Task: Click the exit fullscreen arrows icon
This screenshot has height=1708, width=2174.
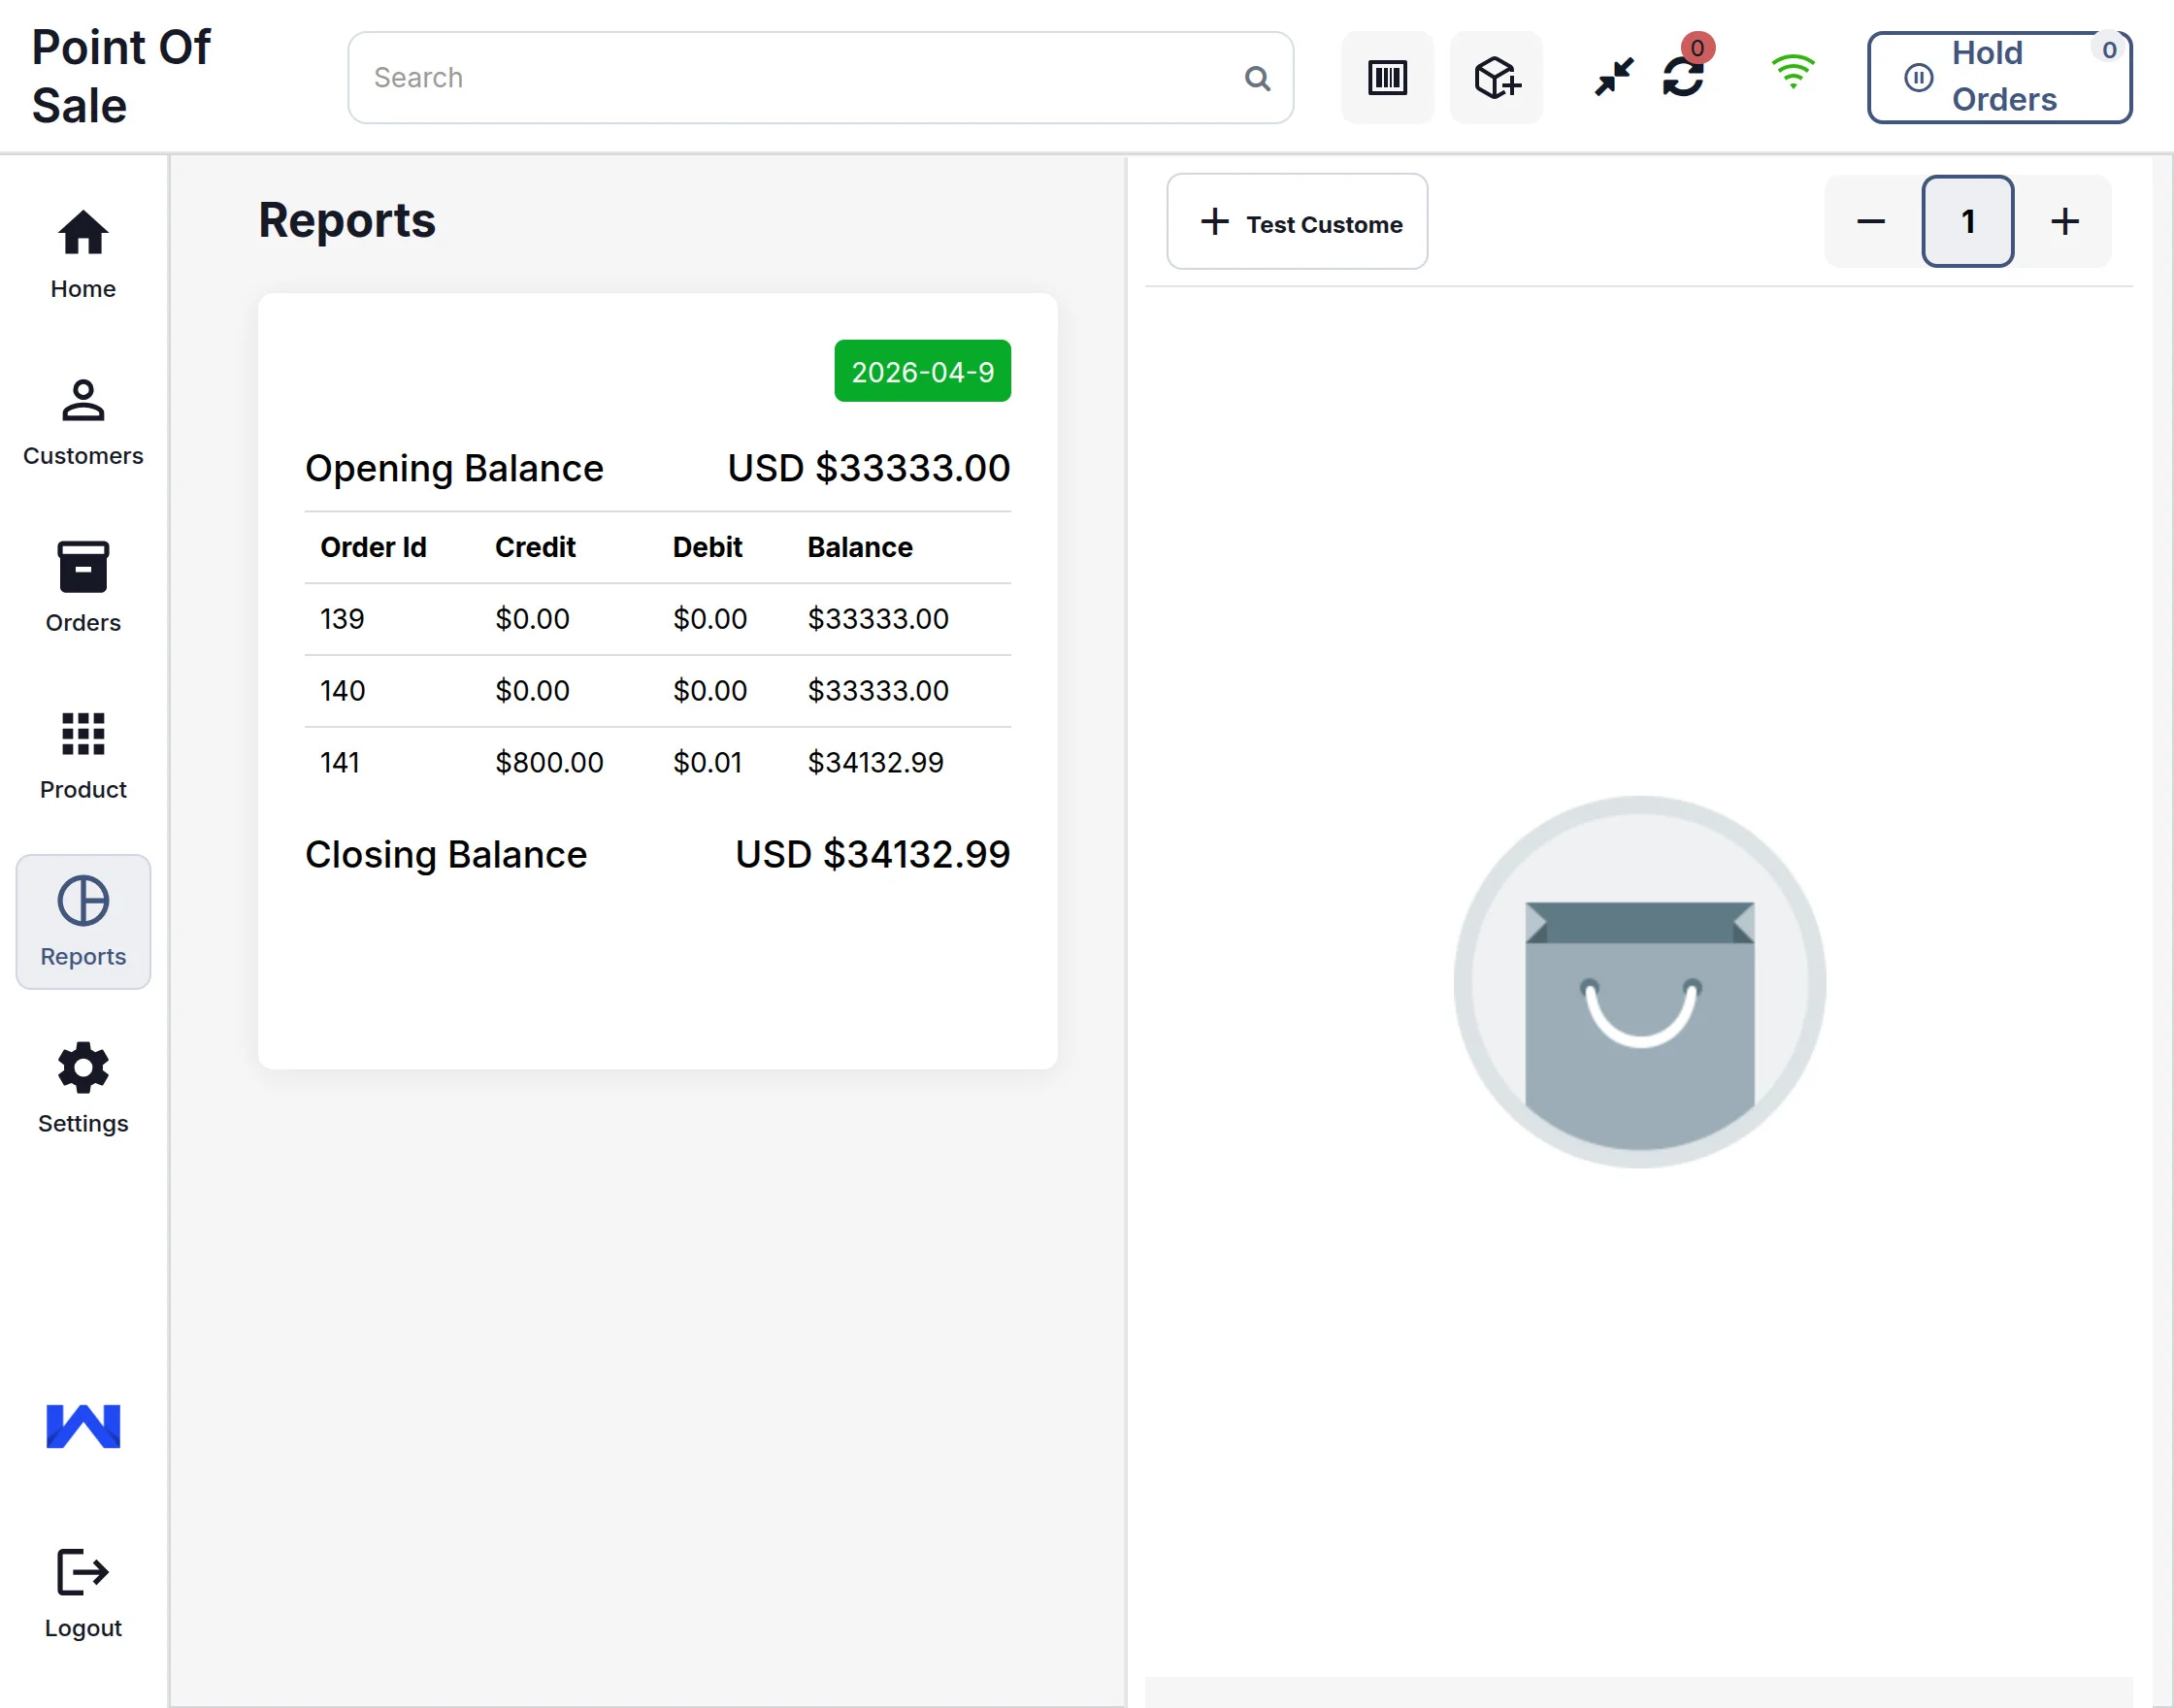Action: (1612, 77)
